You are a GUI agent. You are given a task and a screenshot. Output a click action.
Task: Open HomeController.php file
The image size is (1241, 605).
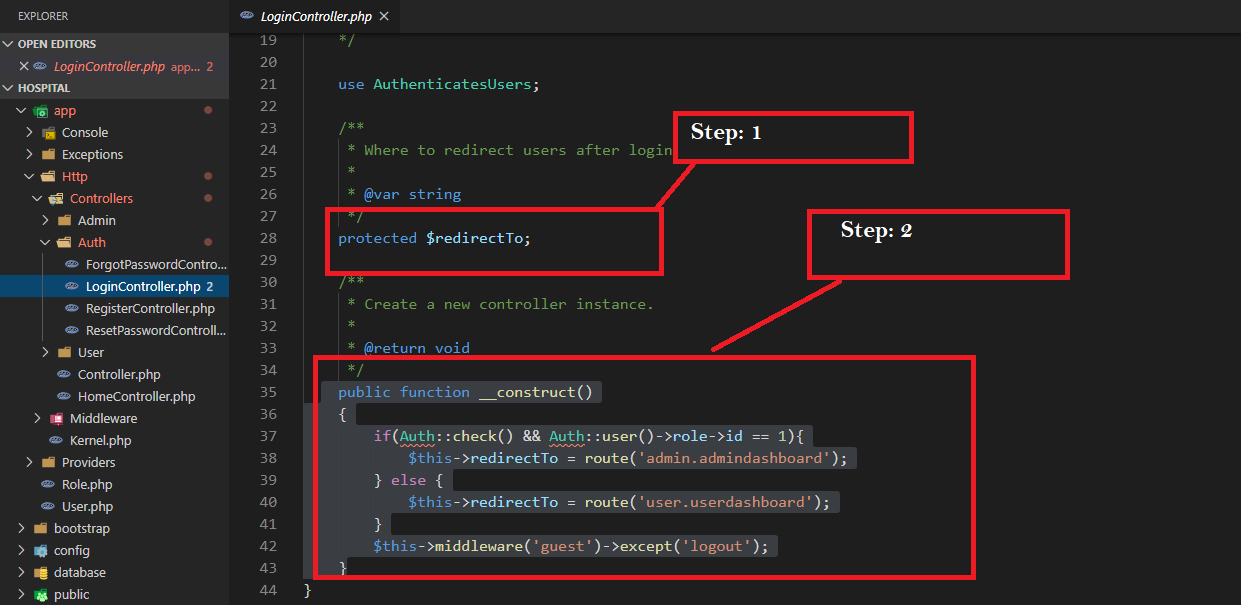136,397
